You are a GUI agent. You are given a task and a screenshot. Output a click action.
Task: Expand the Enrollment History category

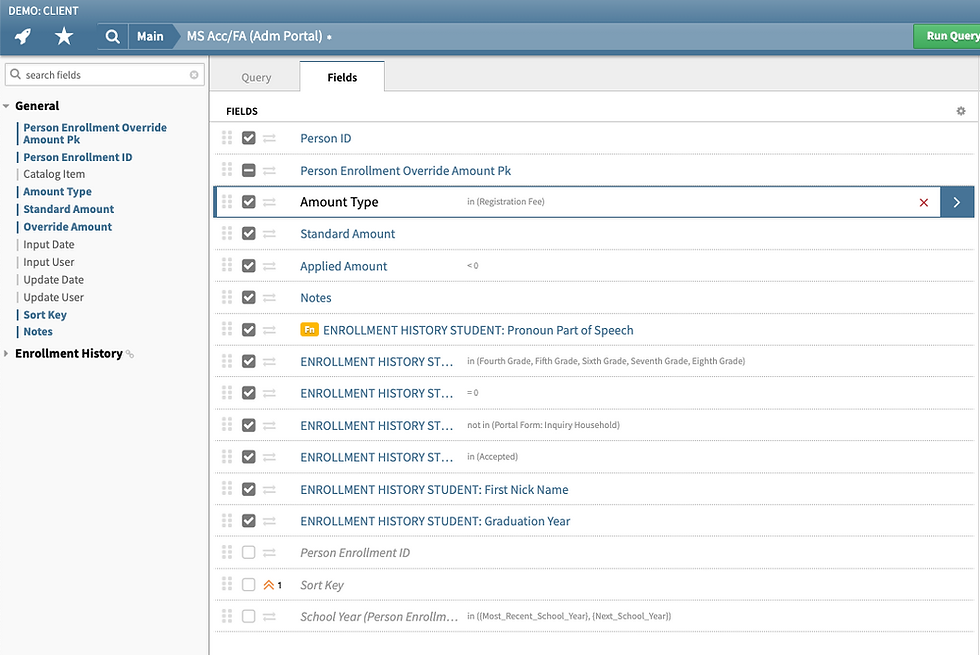coord(6,354)
